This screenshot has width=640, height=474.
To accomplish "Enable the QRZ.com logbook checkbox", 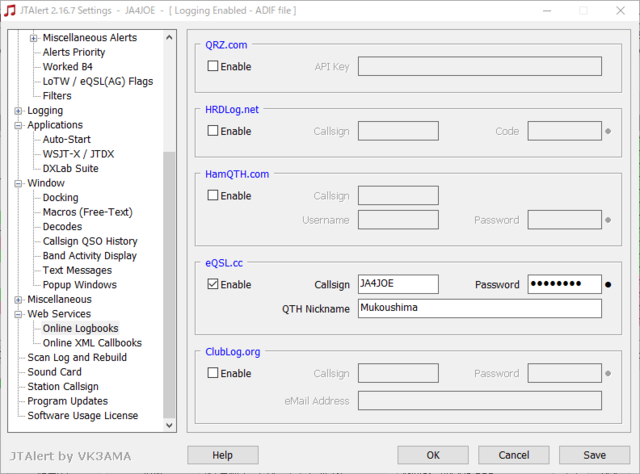I will click(213, 66).
